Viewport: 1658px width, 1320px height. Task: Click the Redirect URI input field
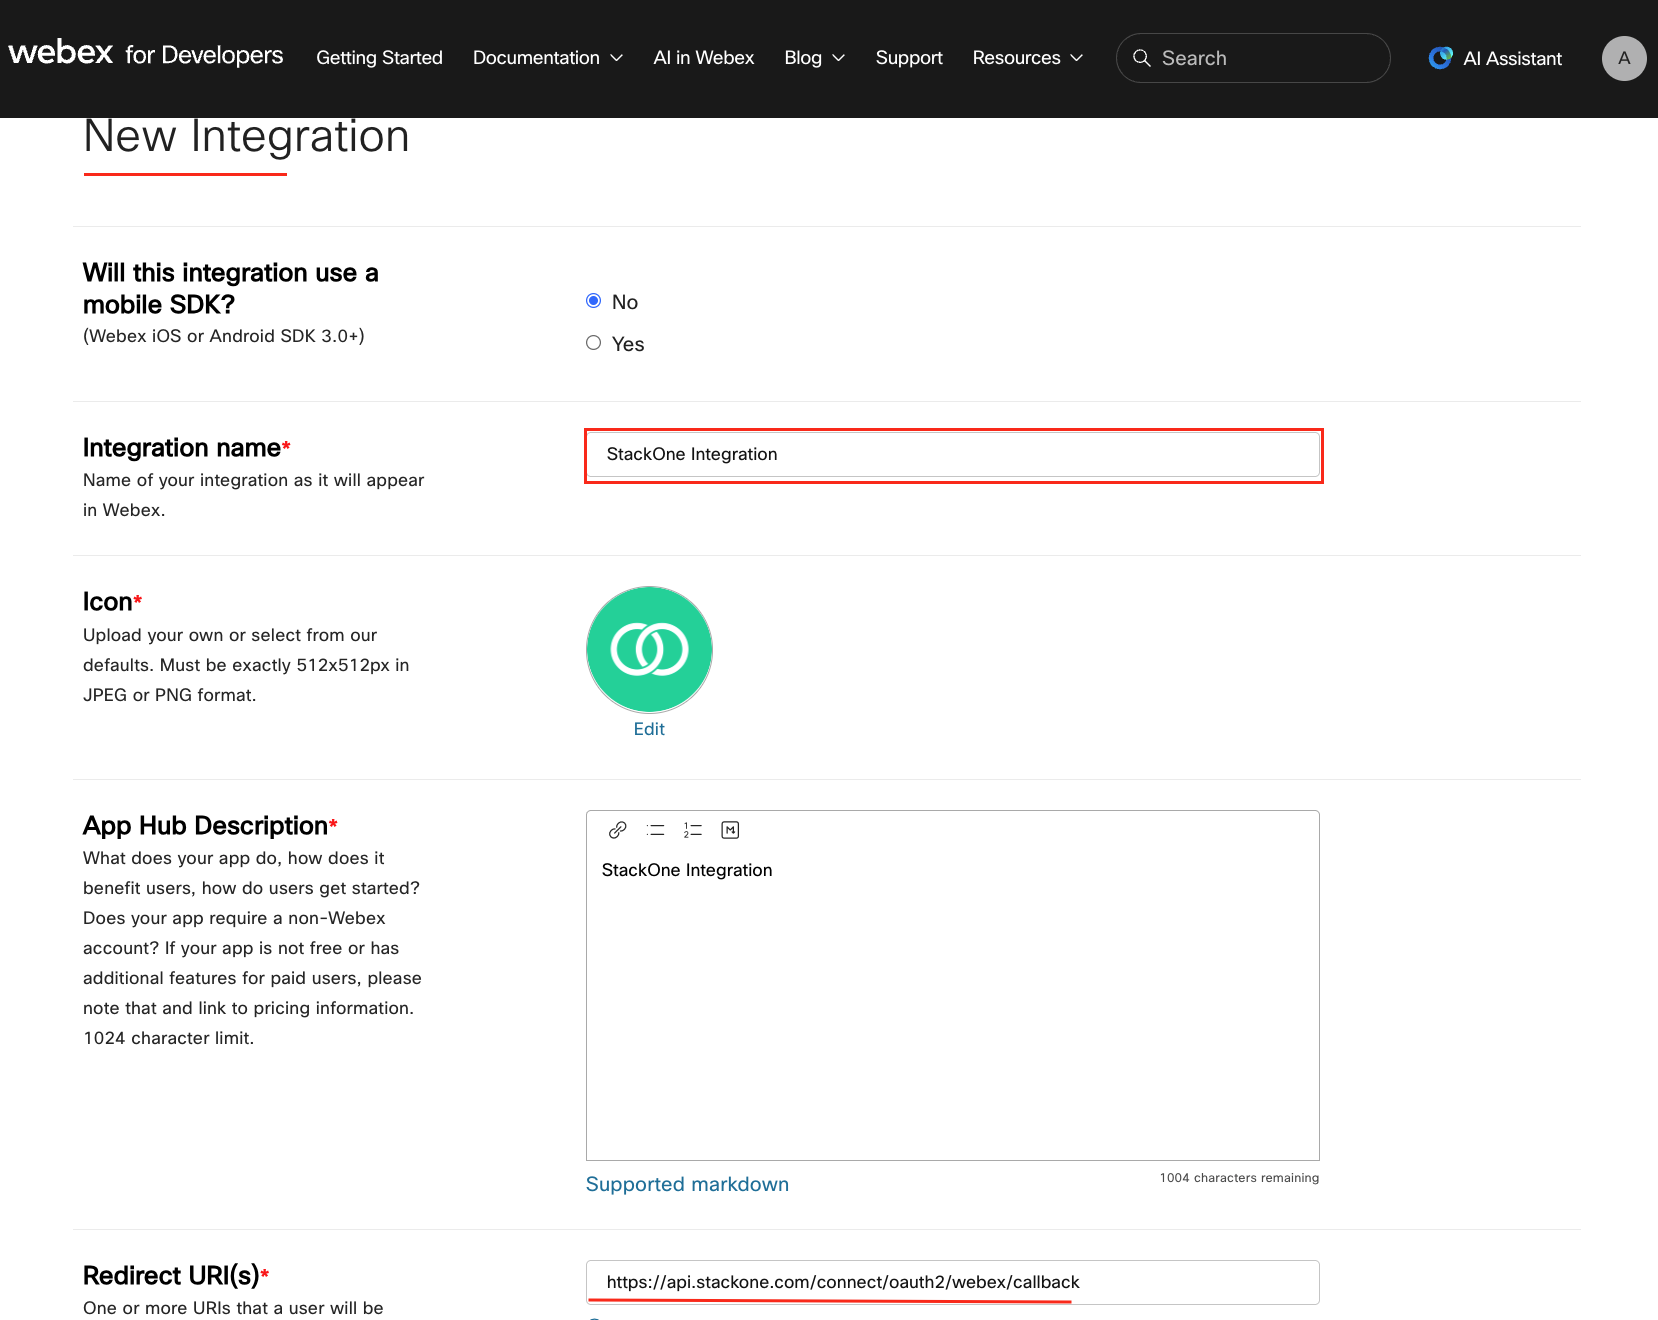click(953, 1282)
